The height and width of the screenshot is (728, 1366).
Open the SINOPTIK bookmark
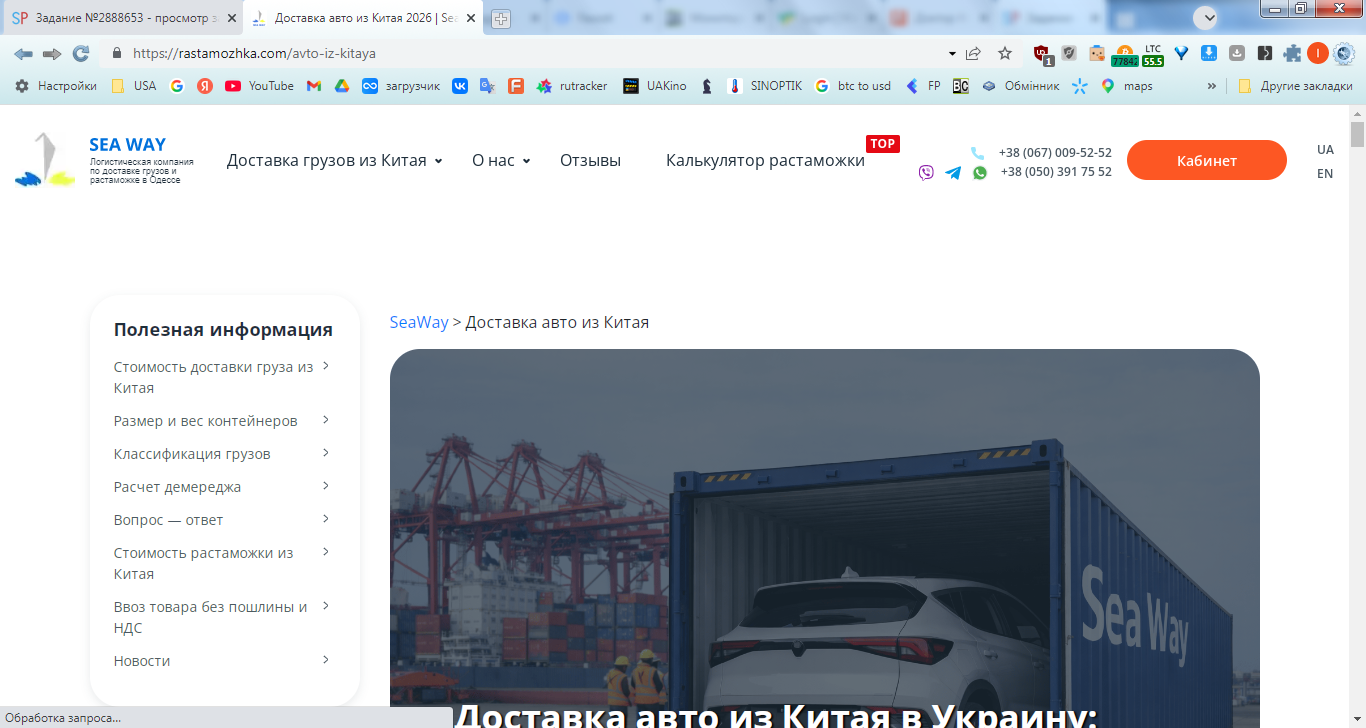pyautogui.click(x=765, y=86)
